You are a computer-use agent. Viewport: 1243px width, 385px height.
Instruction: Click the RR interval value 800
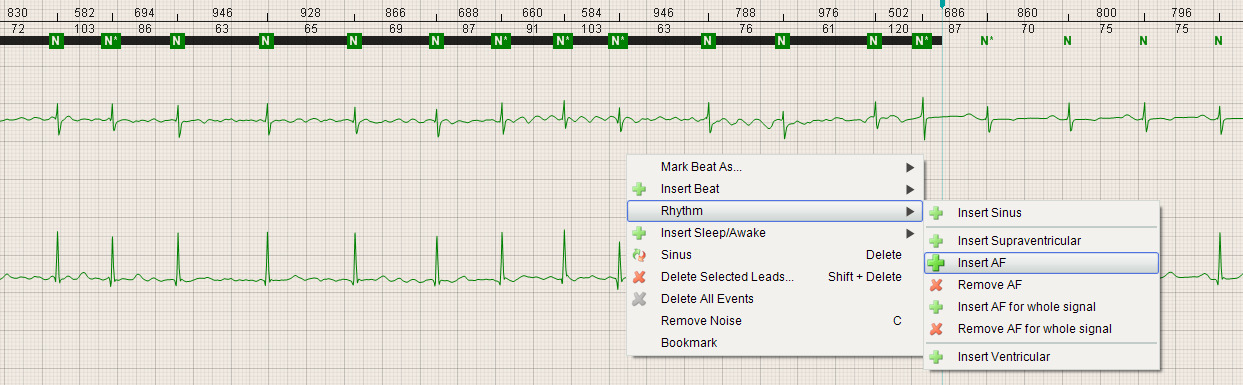(1106, 13)
